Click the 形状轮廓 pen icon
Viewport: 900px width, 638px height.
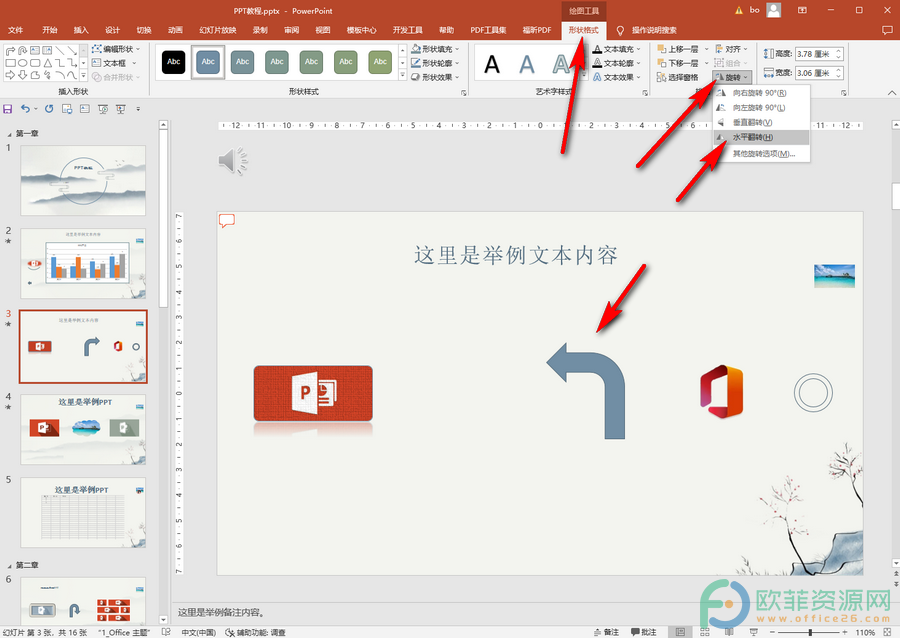coord(416,63)
